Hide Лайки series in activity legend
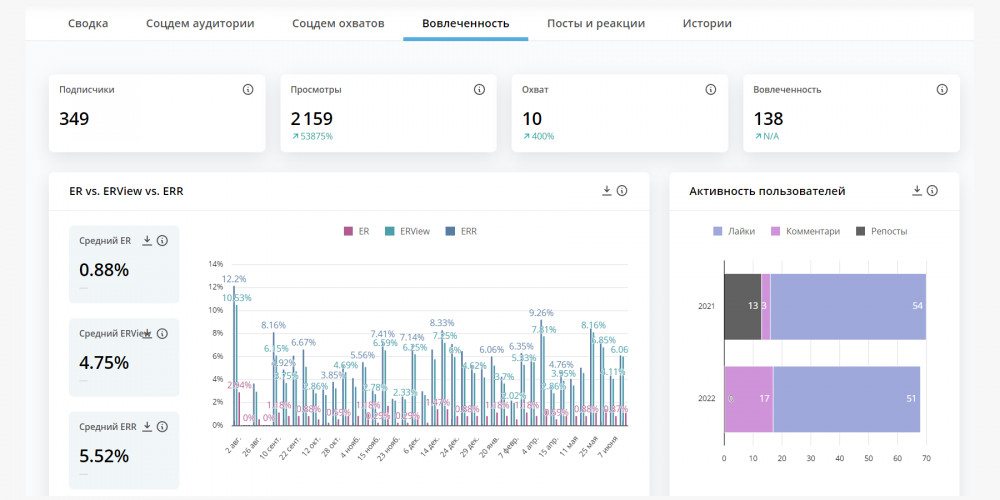 (733, 231)
